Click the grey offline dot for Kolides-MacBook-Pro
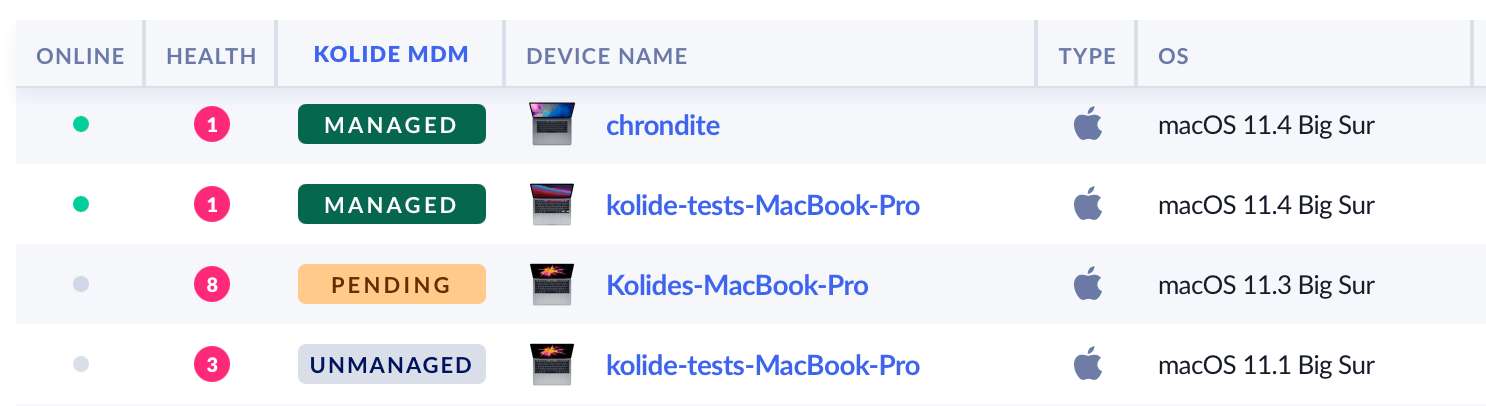1486x406 pixels. click(x=81, y=285)
